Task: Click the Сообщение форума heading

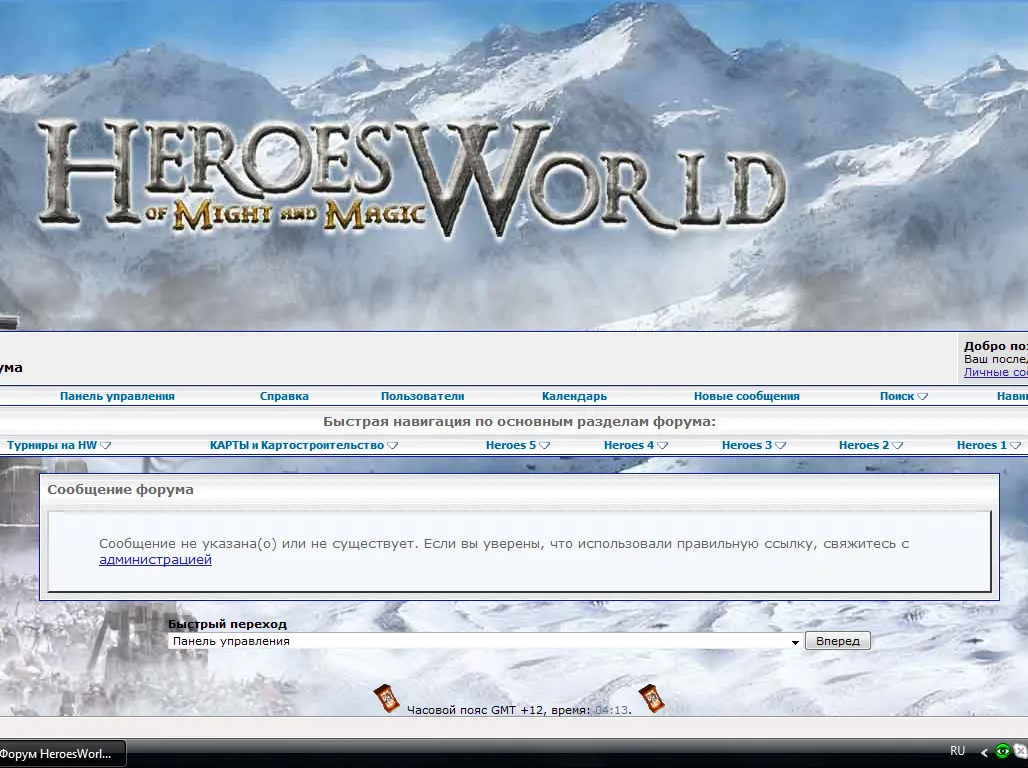Action: click(121, 489)
